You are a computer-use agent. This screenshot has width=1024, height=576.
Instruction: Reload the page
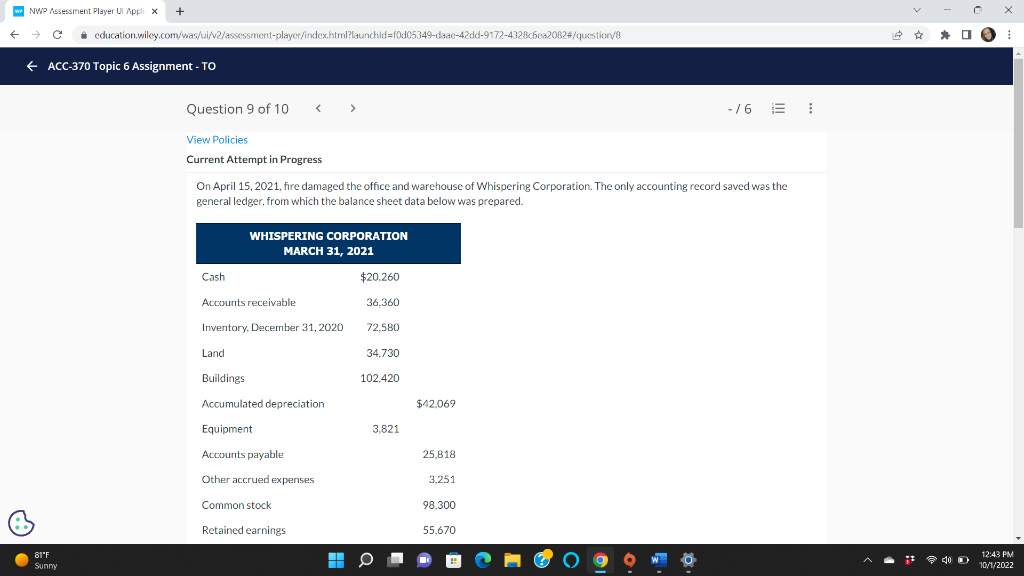point(57,35)
